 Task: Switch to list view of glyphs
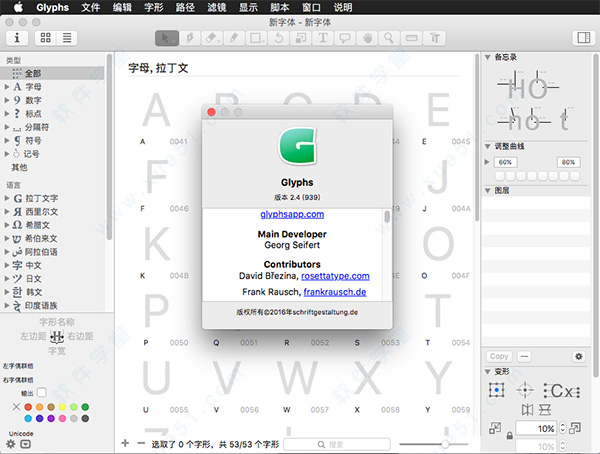tap(67, 38)
